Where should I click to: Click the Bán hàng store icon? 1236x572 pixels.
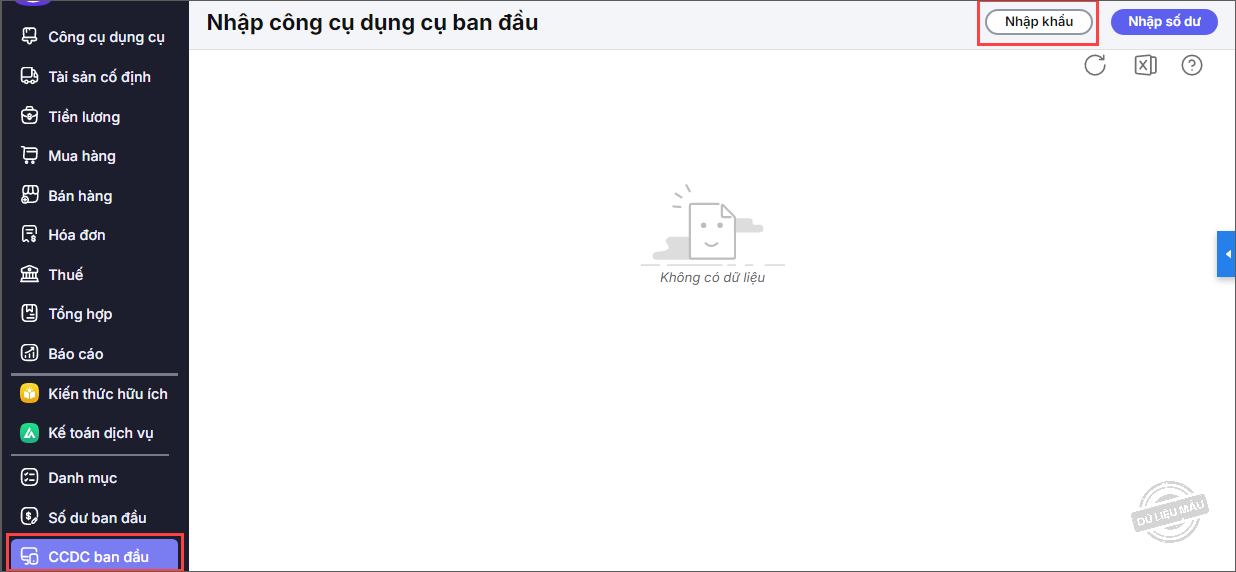tap(30, 195)
